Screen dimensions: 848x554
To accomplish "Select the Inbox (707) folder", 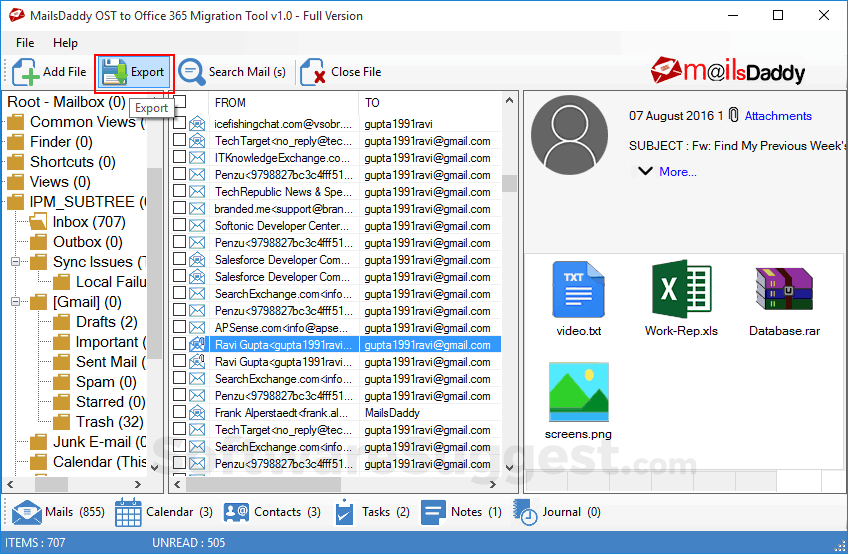I will (x=89, y=222).
